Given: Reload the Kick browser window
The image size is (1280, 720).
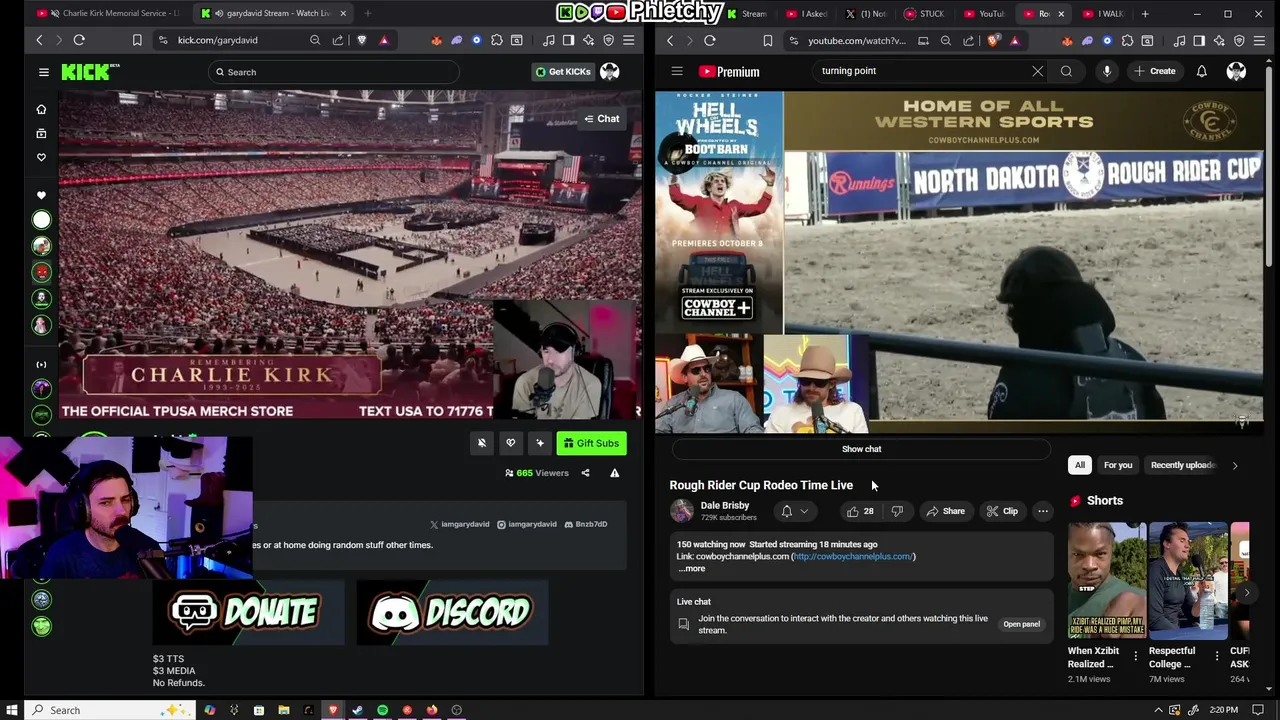Looking at the screenshot, I should click(x=79, y=40).
